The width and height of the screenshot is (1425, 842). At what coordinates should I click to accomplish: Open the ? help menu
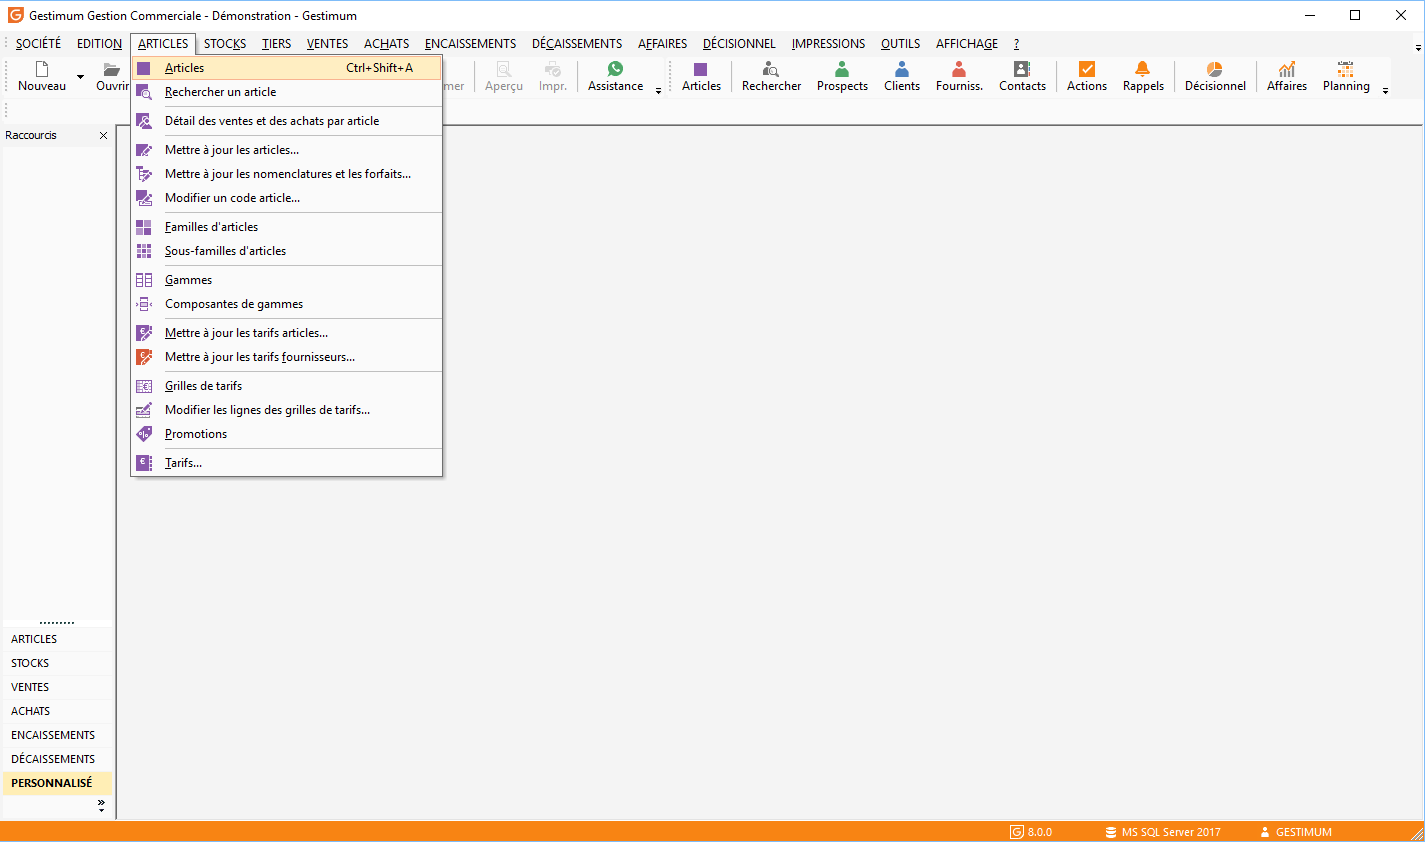coord(1016,44)
